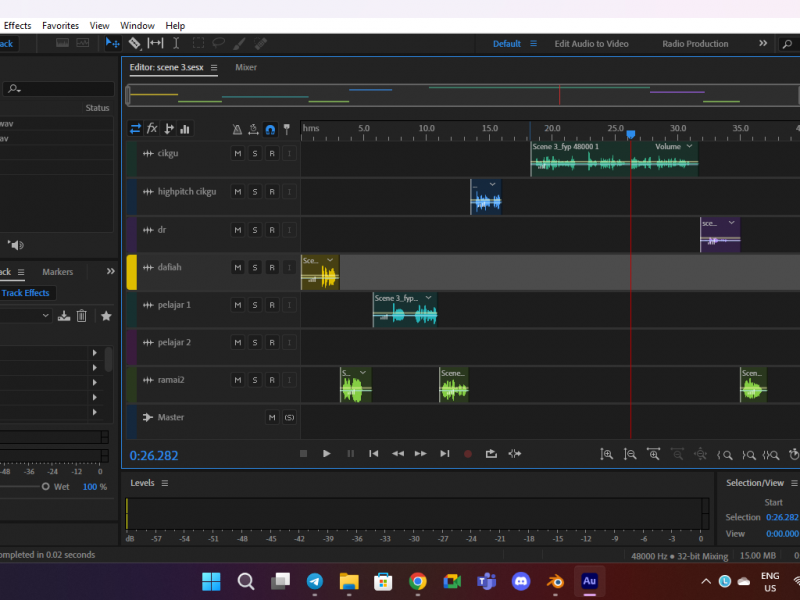The height and width of the screenshot is (600, 800).
Task: Open Adobe Audition from the taskbar
Action: (589, 581)
